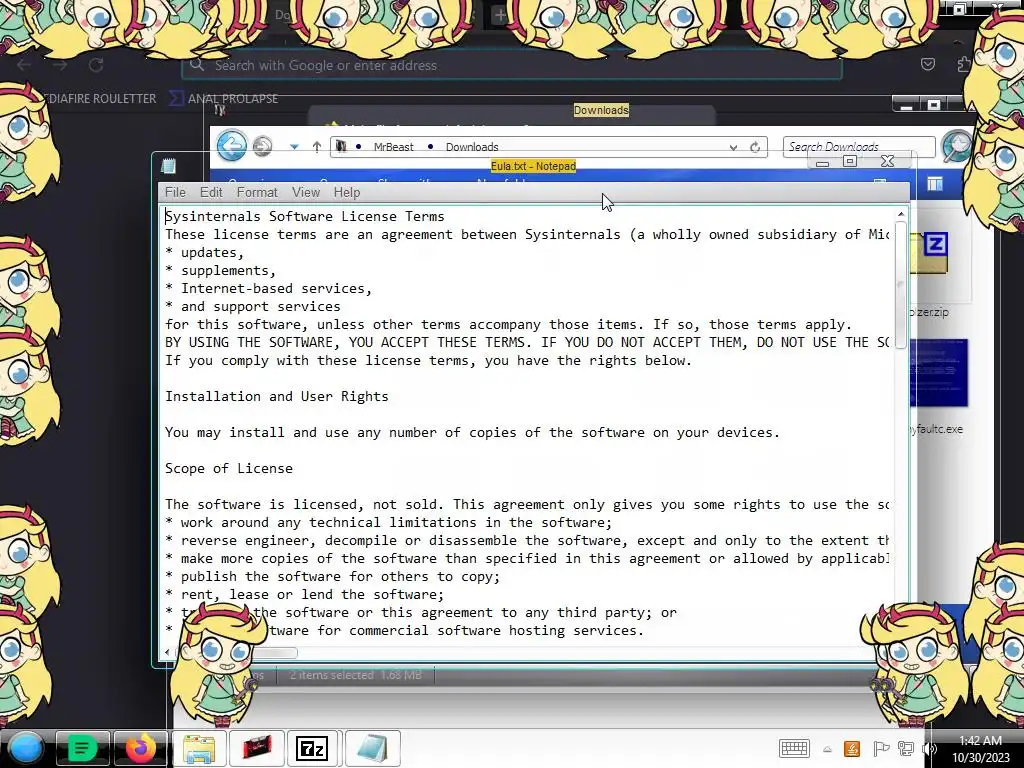The width and height of the screenshot is (1024, 768).
Task: Open the green notes app on taskbar
Action: [82, 748]
